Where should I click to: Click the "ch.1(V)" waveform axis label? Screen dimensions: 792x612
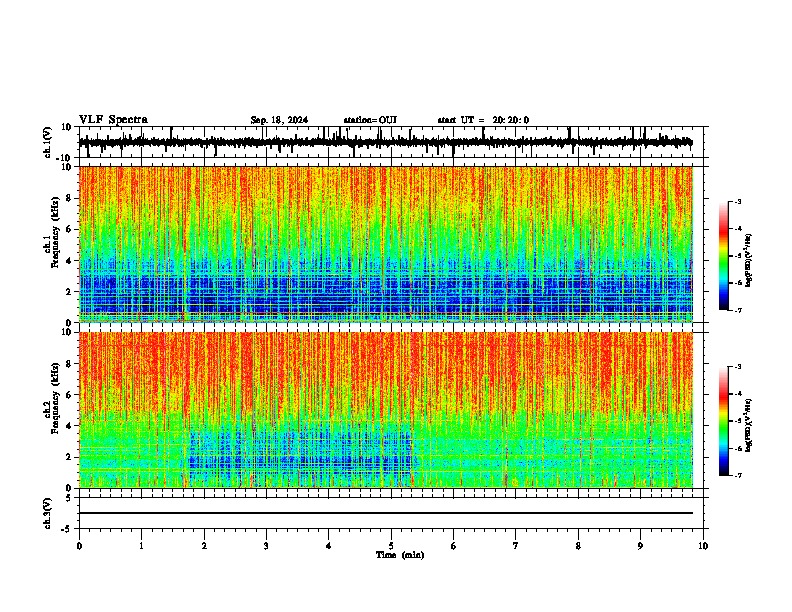48,142
